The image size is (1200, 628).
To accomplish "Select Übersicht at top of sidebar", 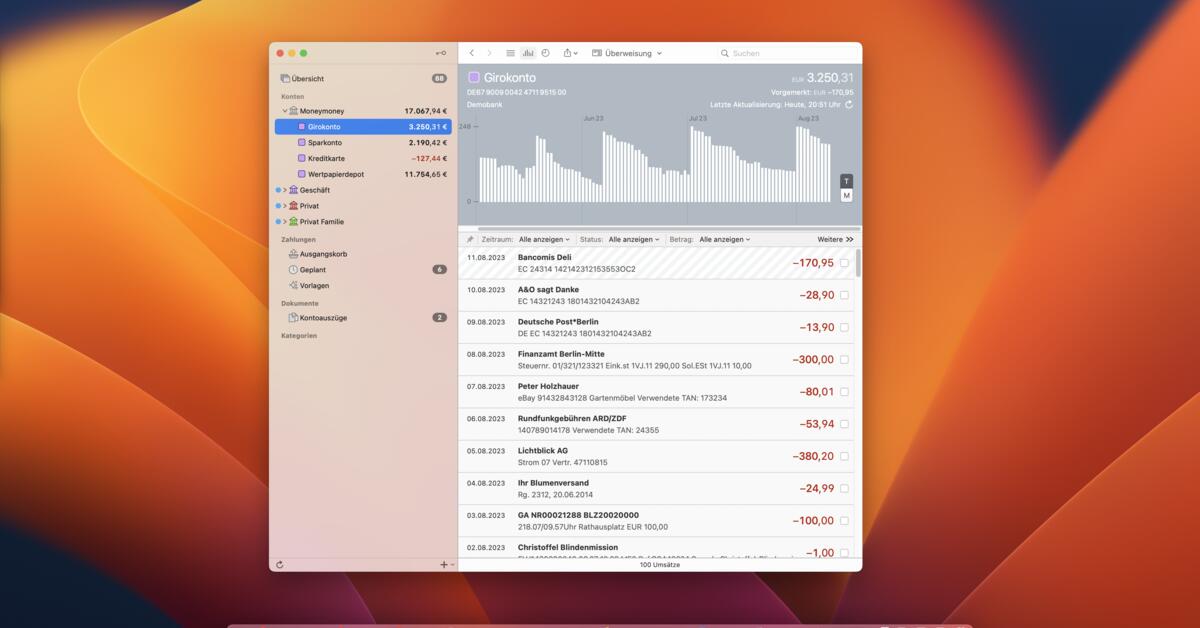I will click(x=308, y=78).
